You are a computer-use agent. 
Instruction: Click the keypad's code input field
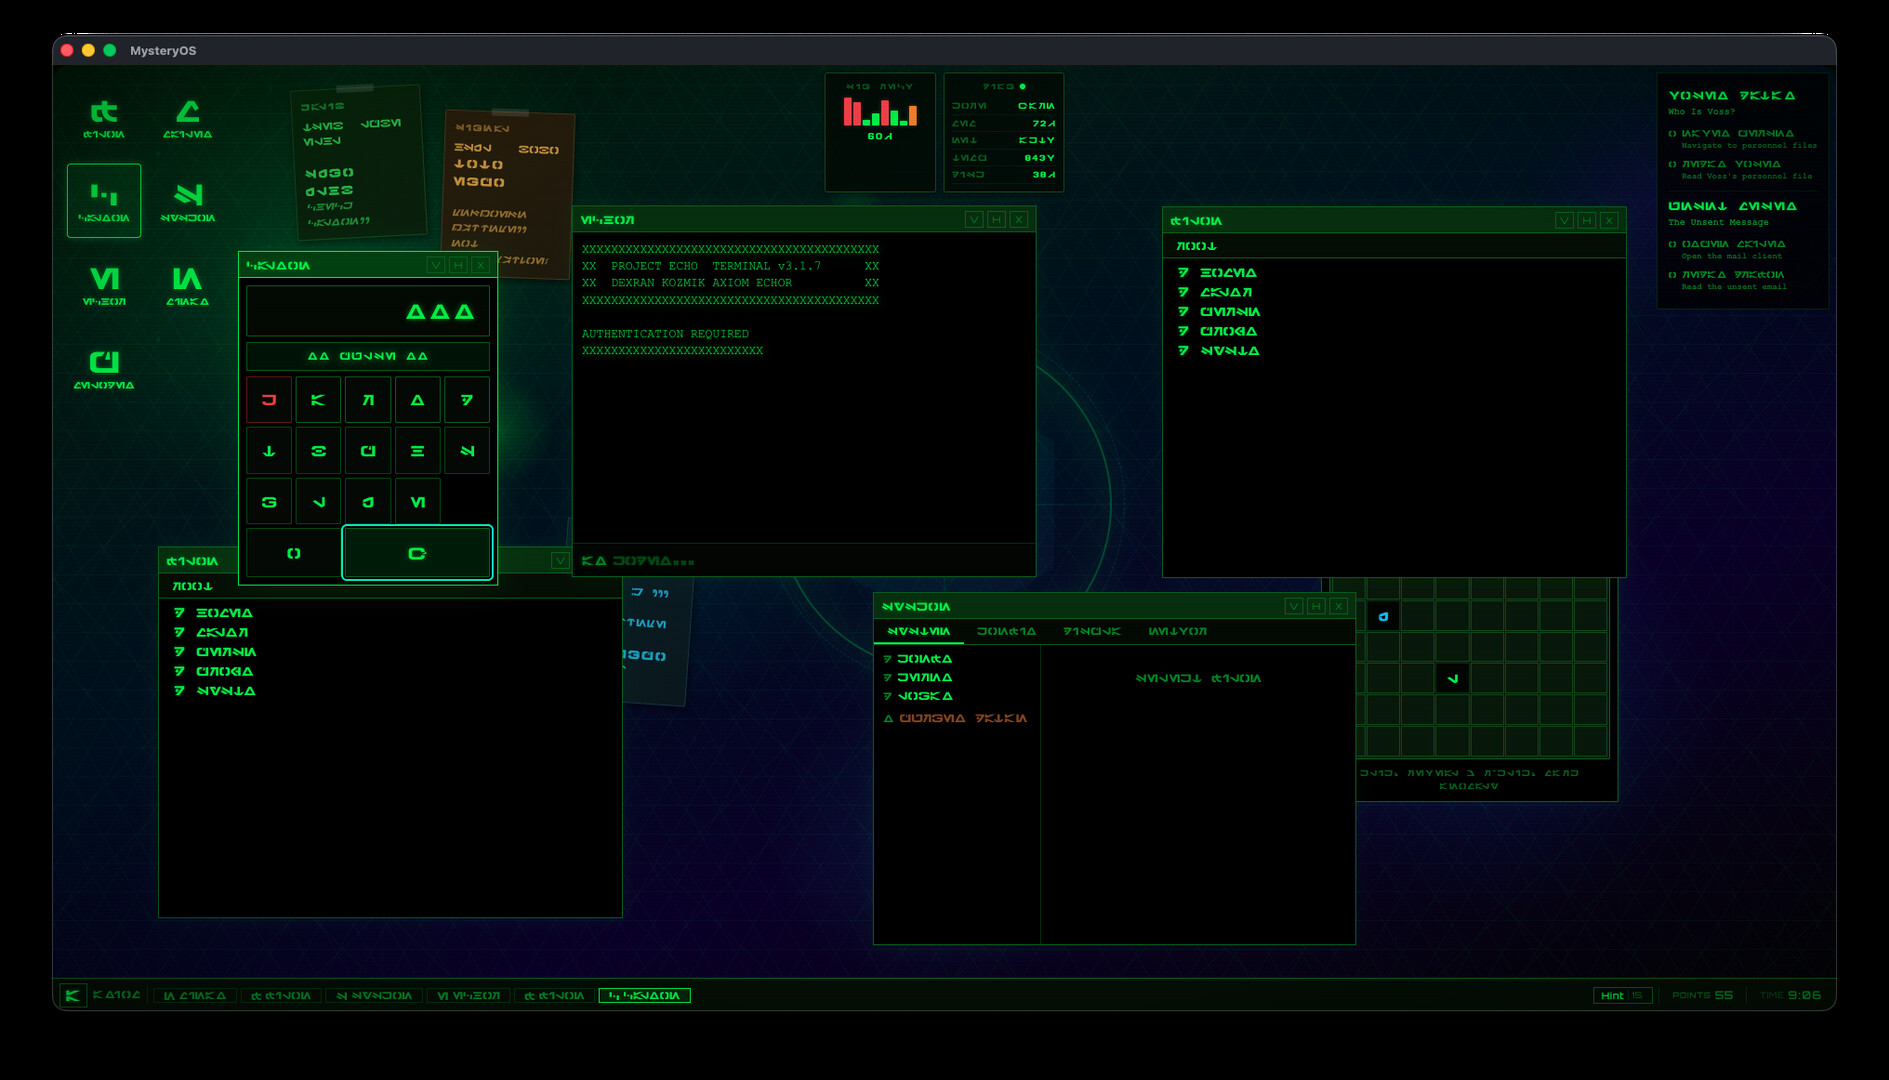(x=366, y=310)
